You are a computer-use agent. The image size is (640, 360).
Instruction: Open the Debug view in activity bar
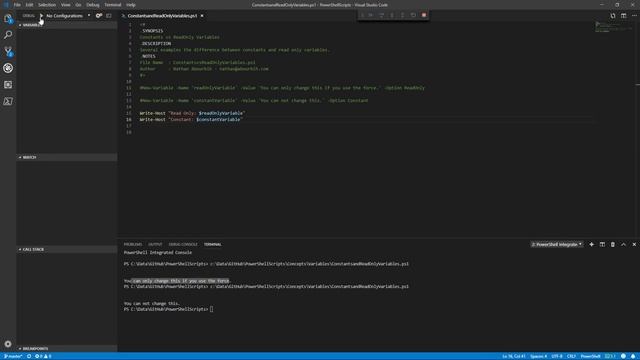(8, 68)
